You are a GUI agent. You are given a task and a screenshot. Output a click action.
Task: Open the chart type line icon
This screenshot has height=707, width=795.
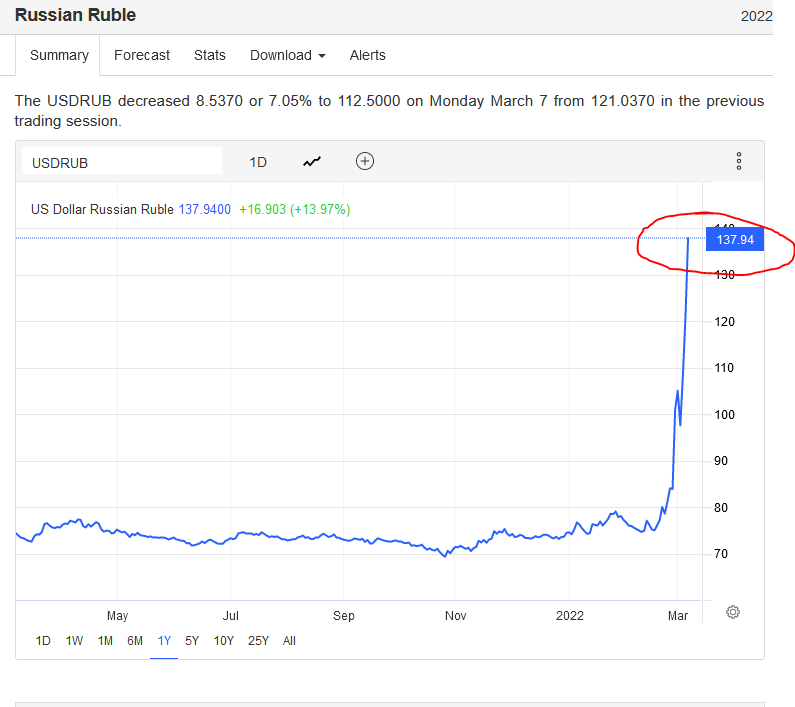pos(312,162)
